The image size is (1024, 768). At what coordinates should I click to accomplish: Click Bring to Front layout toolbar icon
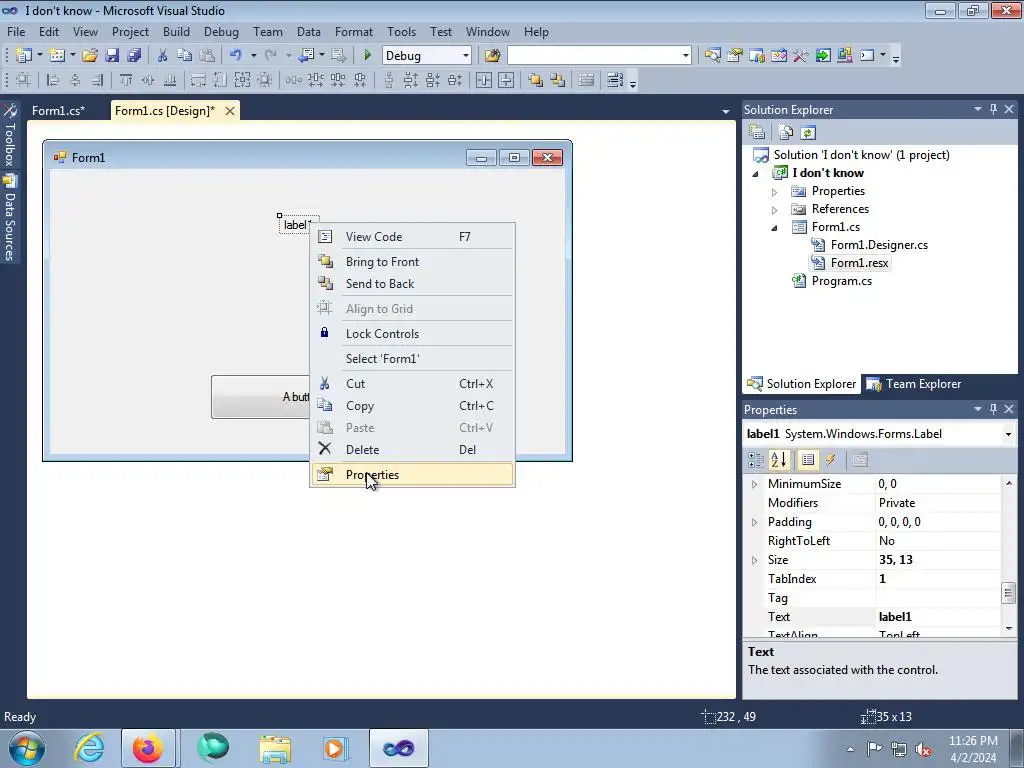536,80
